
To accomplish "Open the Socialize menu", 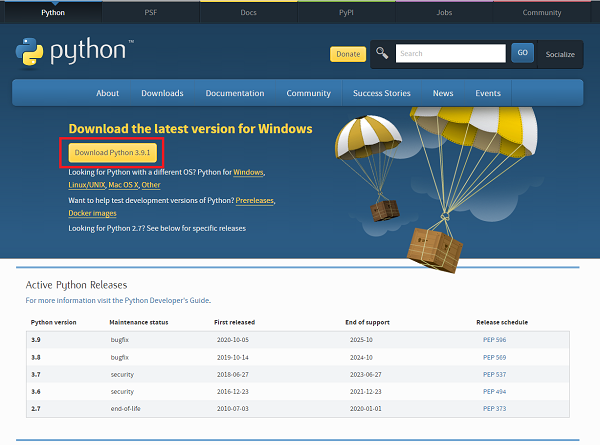I will point(560,54).
